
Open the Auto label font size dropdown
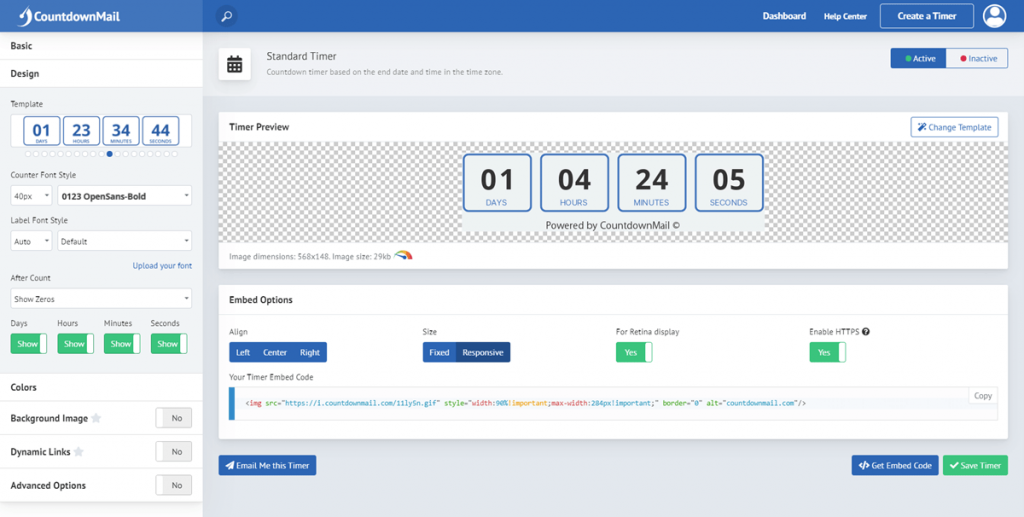coord(31,241)
